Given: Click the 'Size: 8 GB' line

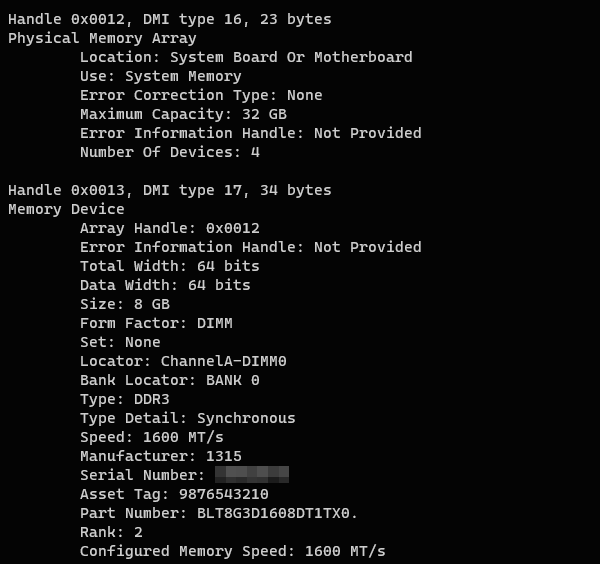Looking at the screenshot, I should click(125, 304).
